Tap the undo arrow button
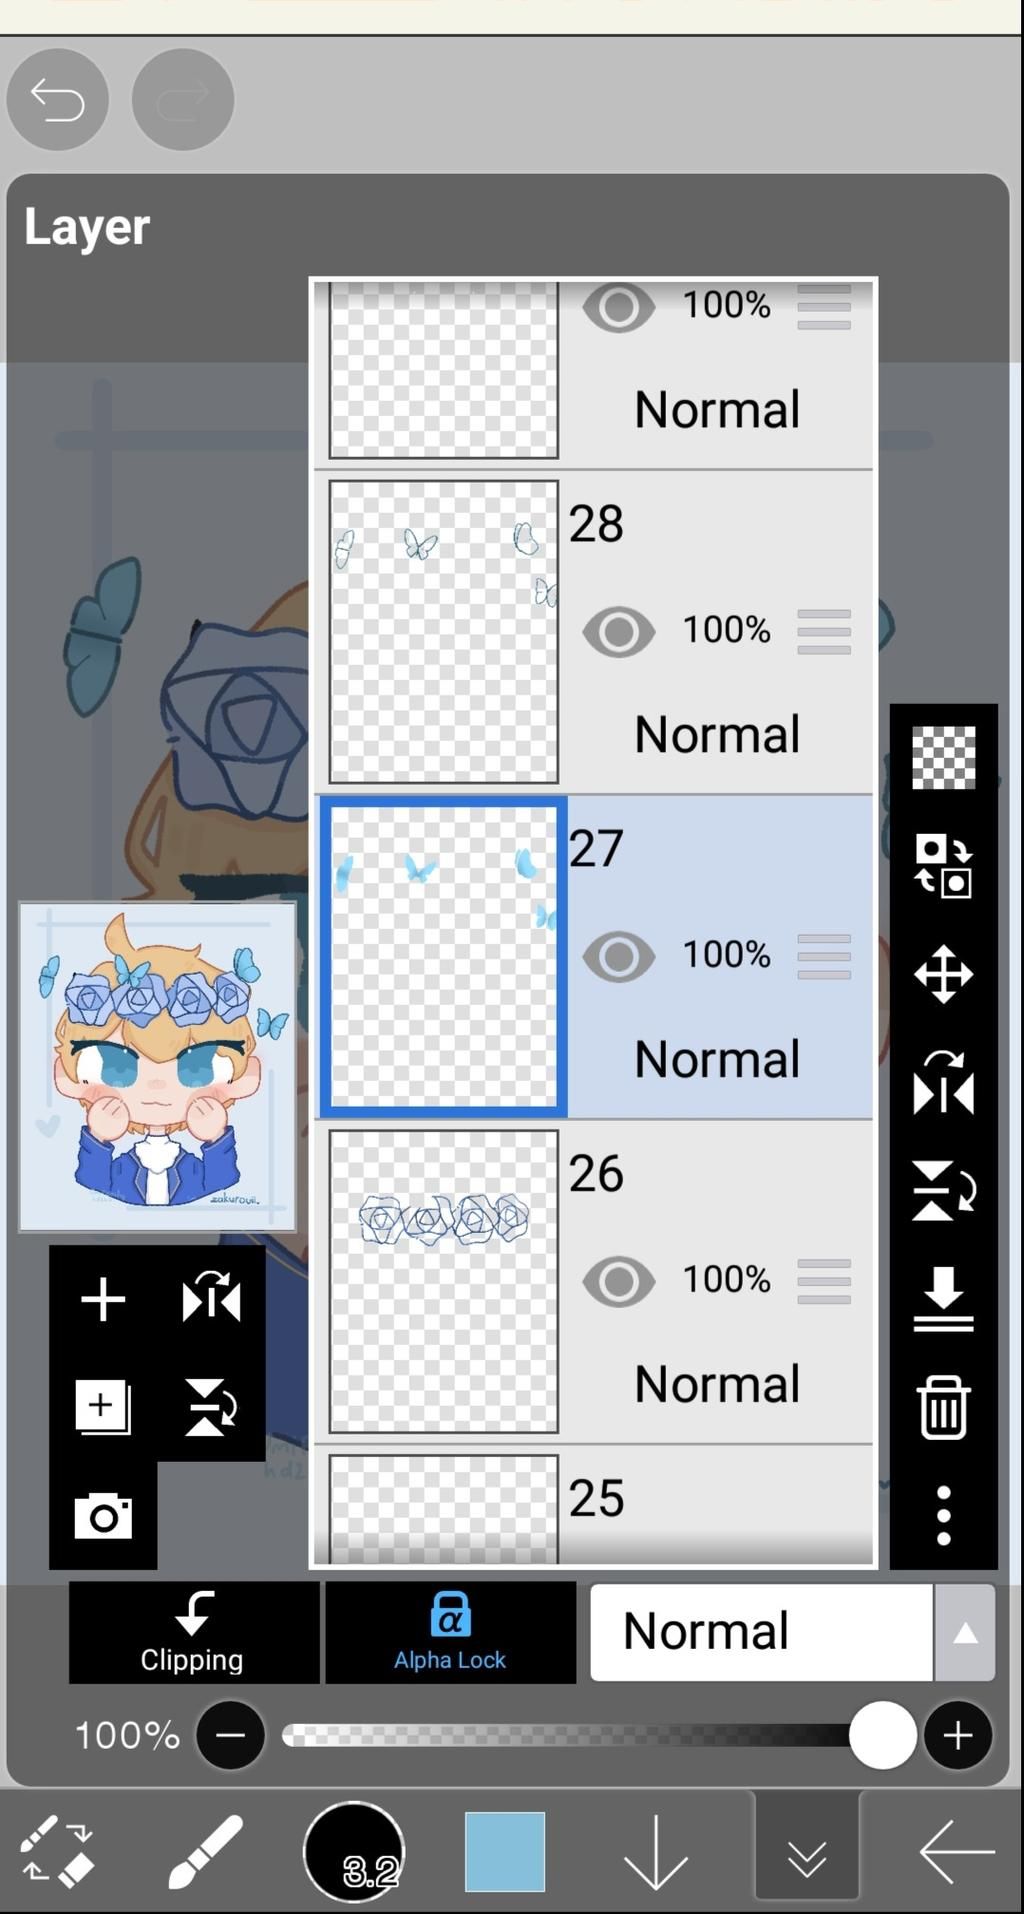Screen dimensions: 1024x1914 pyautogui.click(x=57, y=100)
